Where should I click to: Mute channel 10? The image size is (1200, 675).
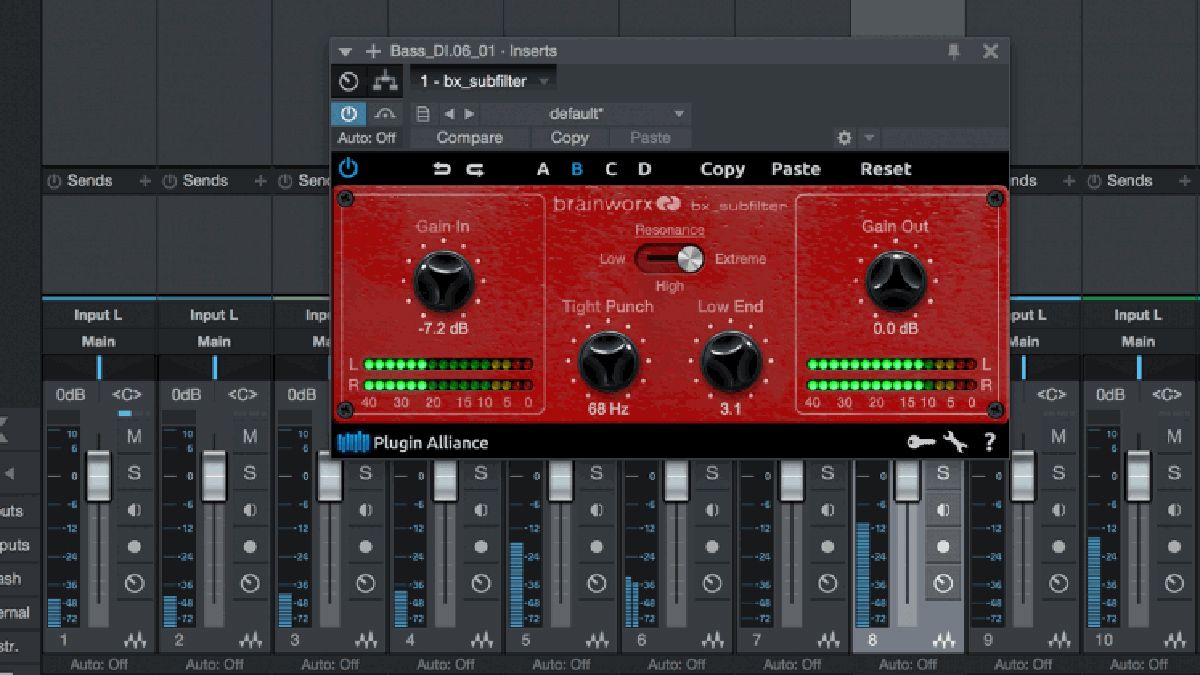[1174, 436]
